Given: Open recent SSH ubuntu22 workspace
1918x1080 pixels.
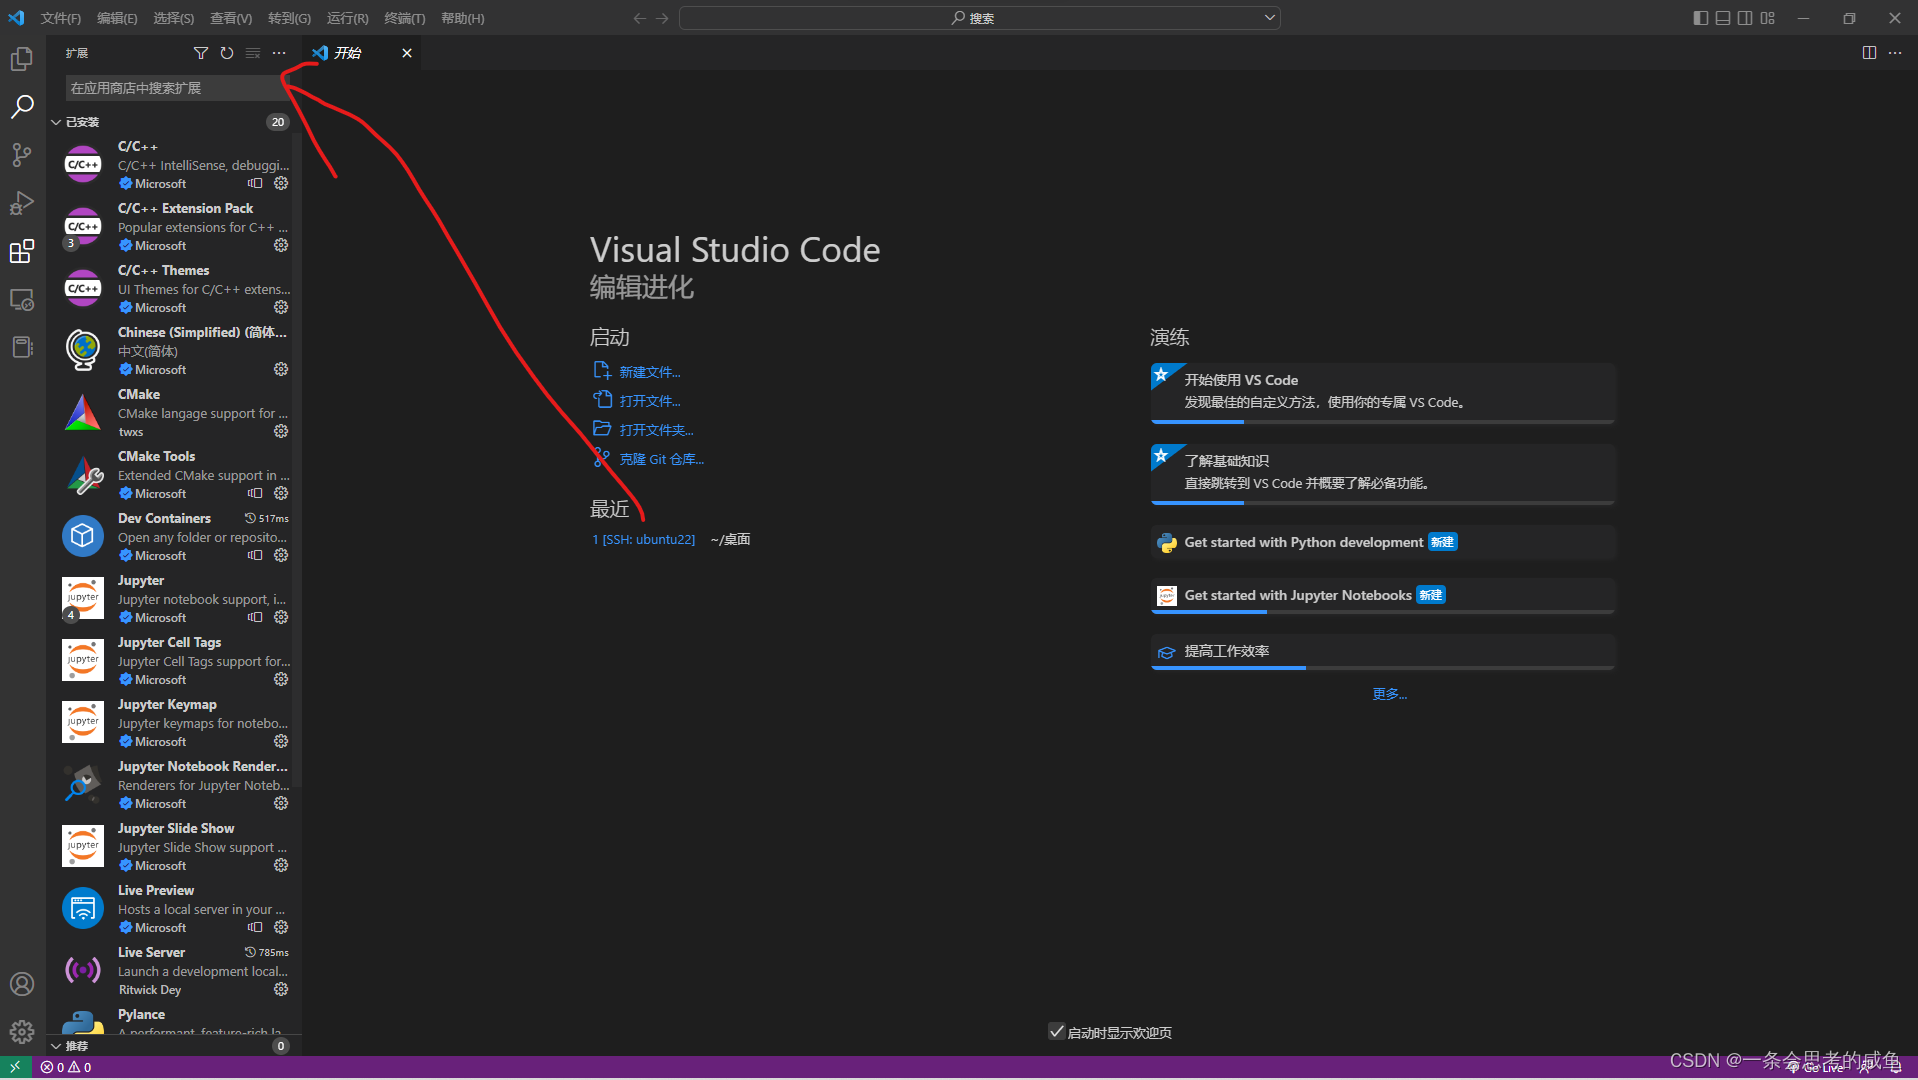Looking at the screenshot, I should [x=644, y=539].
